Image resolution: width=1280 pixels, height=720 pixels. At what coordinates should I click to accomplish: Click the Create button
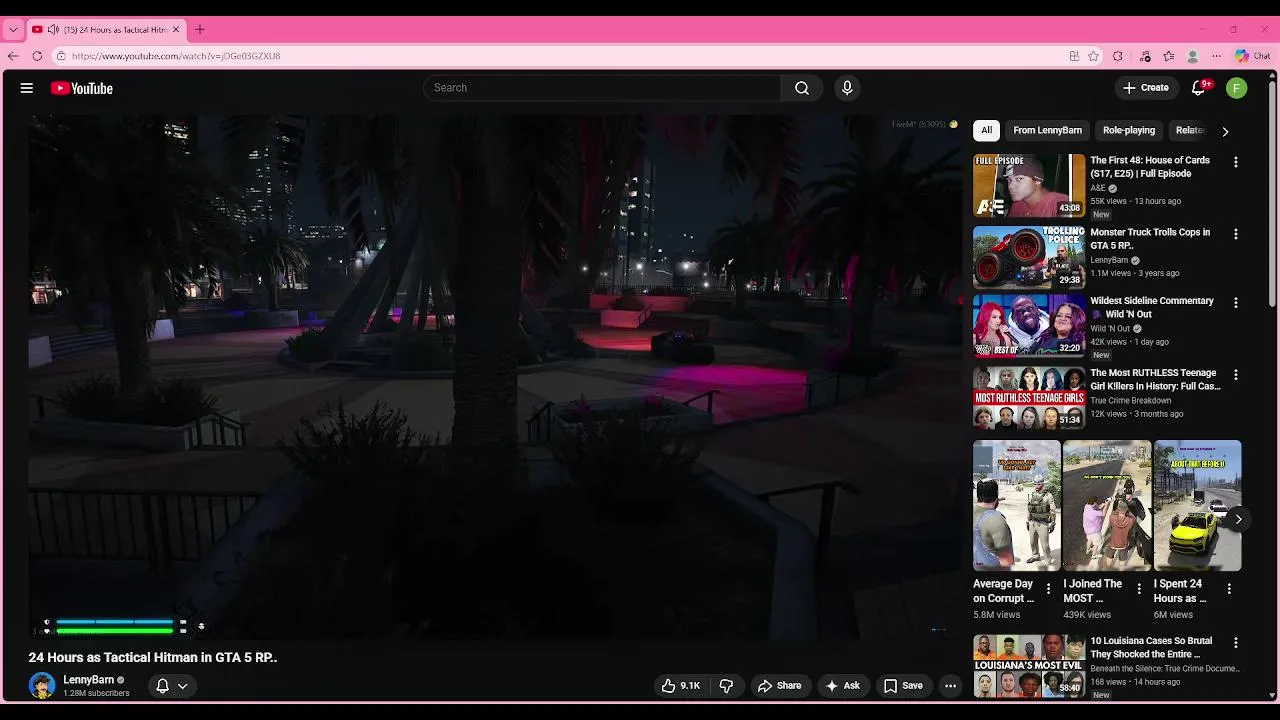point(1146,88)
